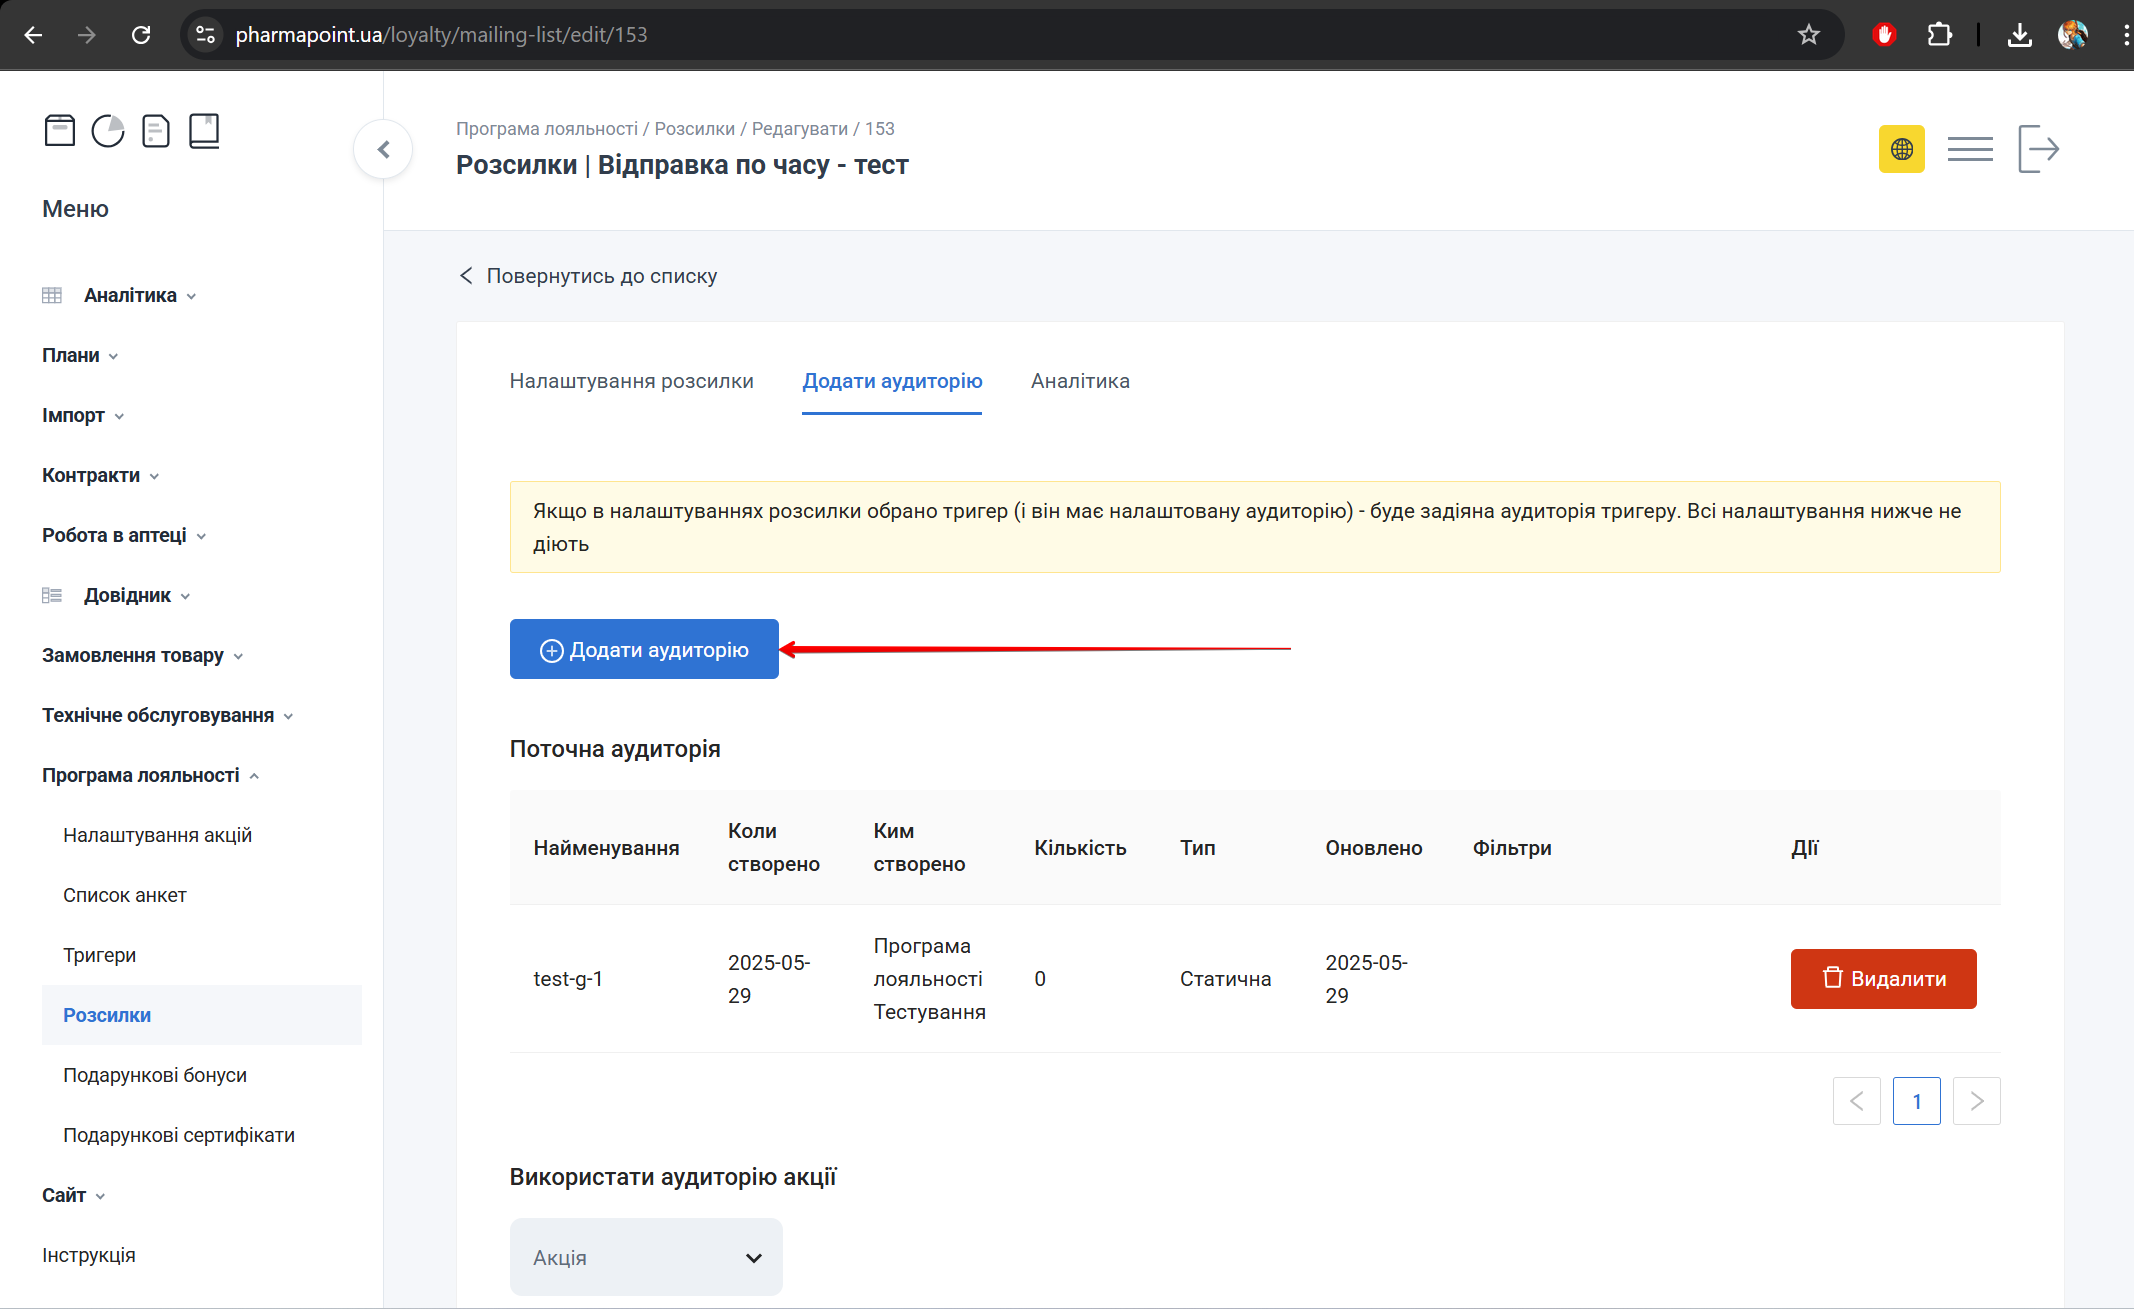Open browser extensions puzzle icon
This screenshot has height=1309, width=2134.
pos(1939,35)
